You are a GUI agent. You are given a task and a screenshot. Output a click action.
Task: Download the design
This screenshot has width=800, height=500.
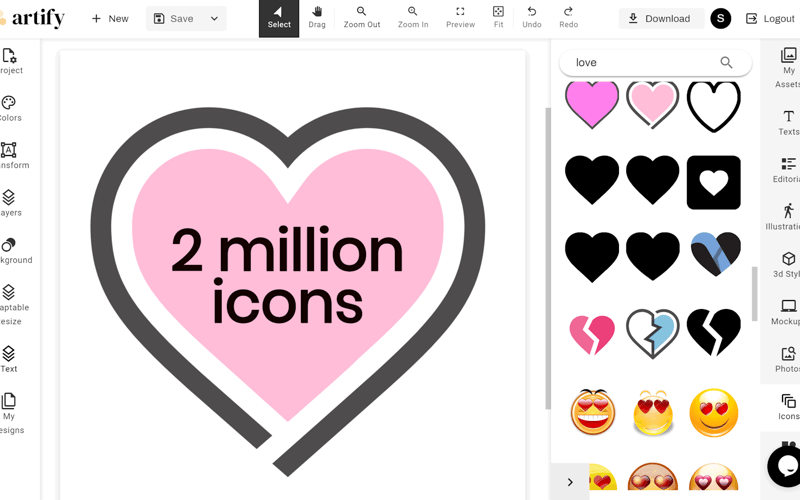click(661, 18)
